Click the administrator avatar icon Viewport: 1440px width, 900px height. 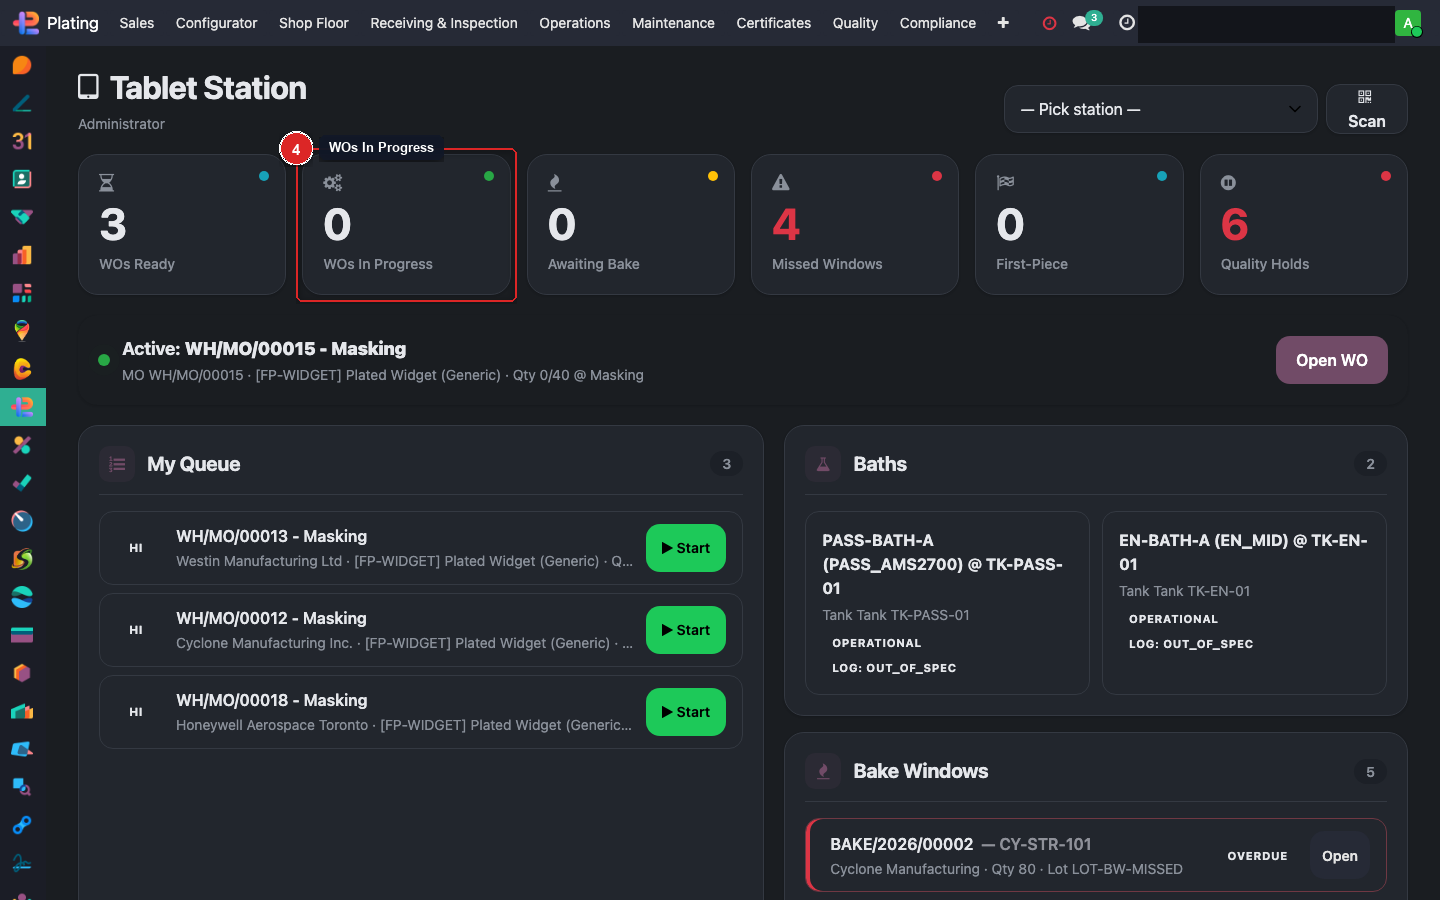click(x=1407, y=23)
